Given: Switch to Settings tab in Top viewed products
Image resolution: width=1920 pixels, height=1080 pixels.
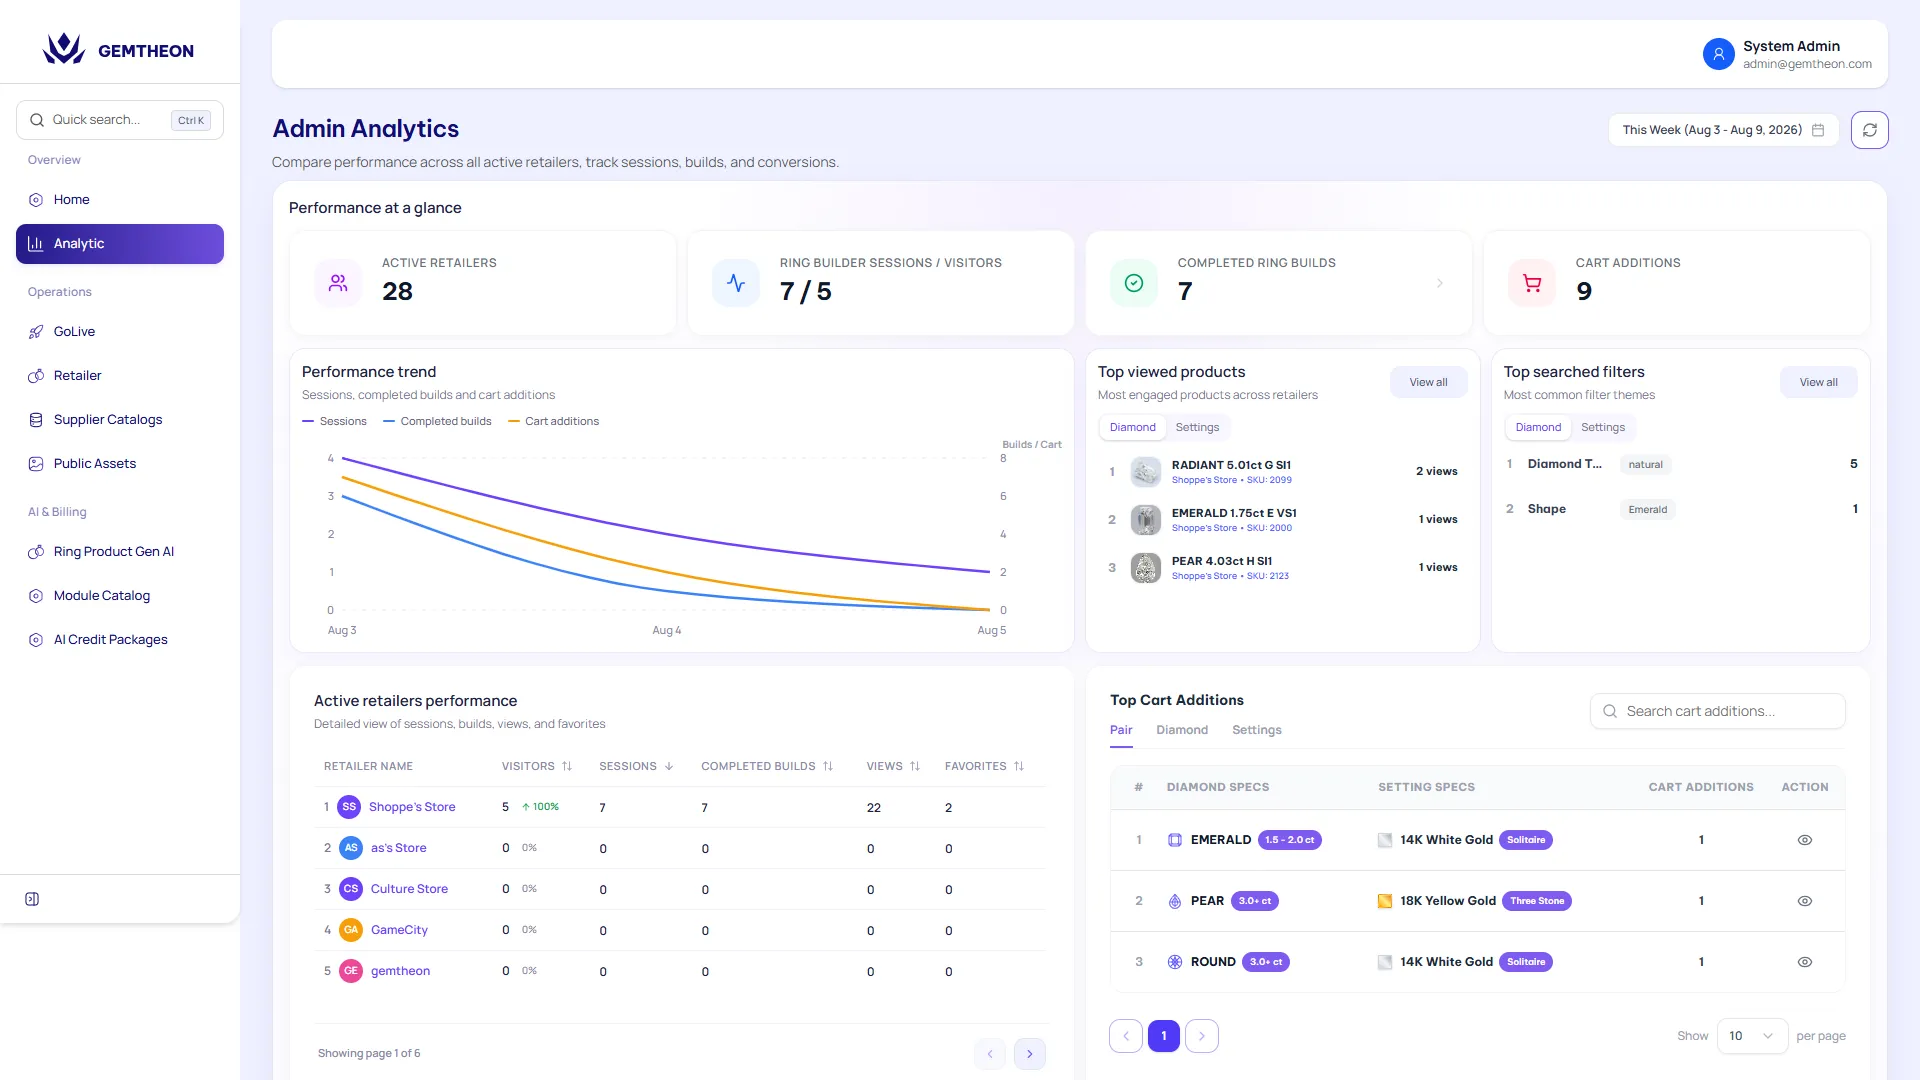Looking at the screenshot, I should [x=1197, y=427].
